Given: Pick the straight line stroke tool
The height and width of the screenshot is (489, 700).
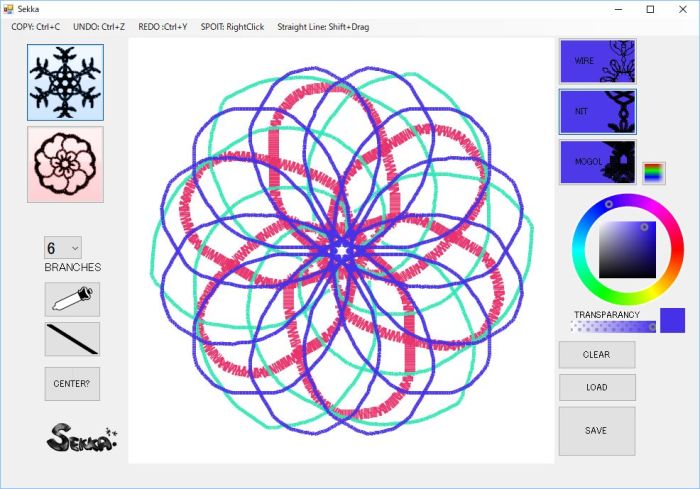Looking at the screenshot, I should (72, 339).
